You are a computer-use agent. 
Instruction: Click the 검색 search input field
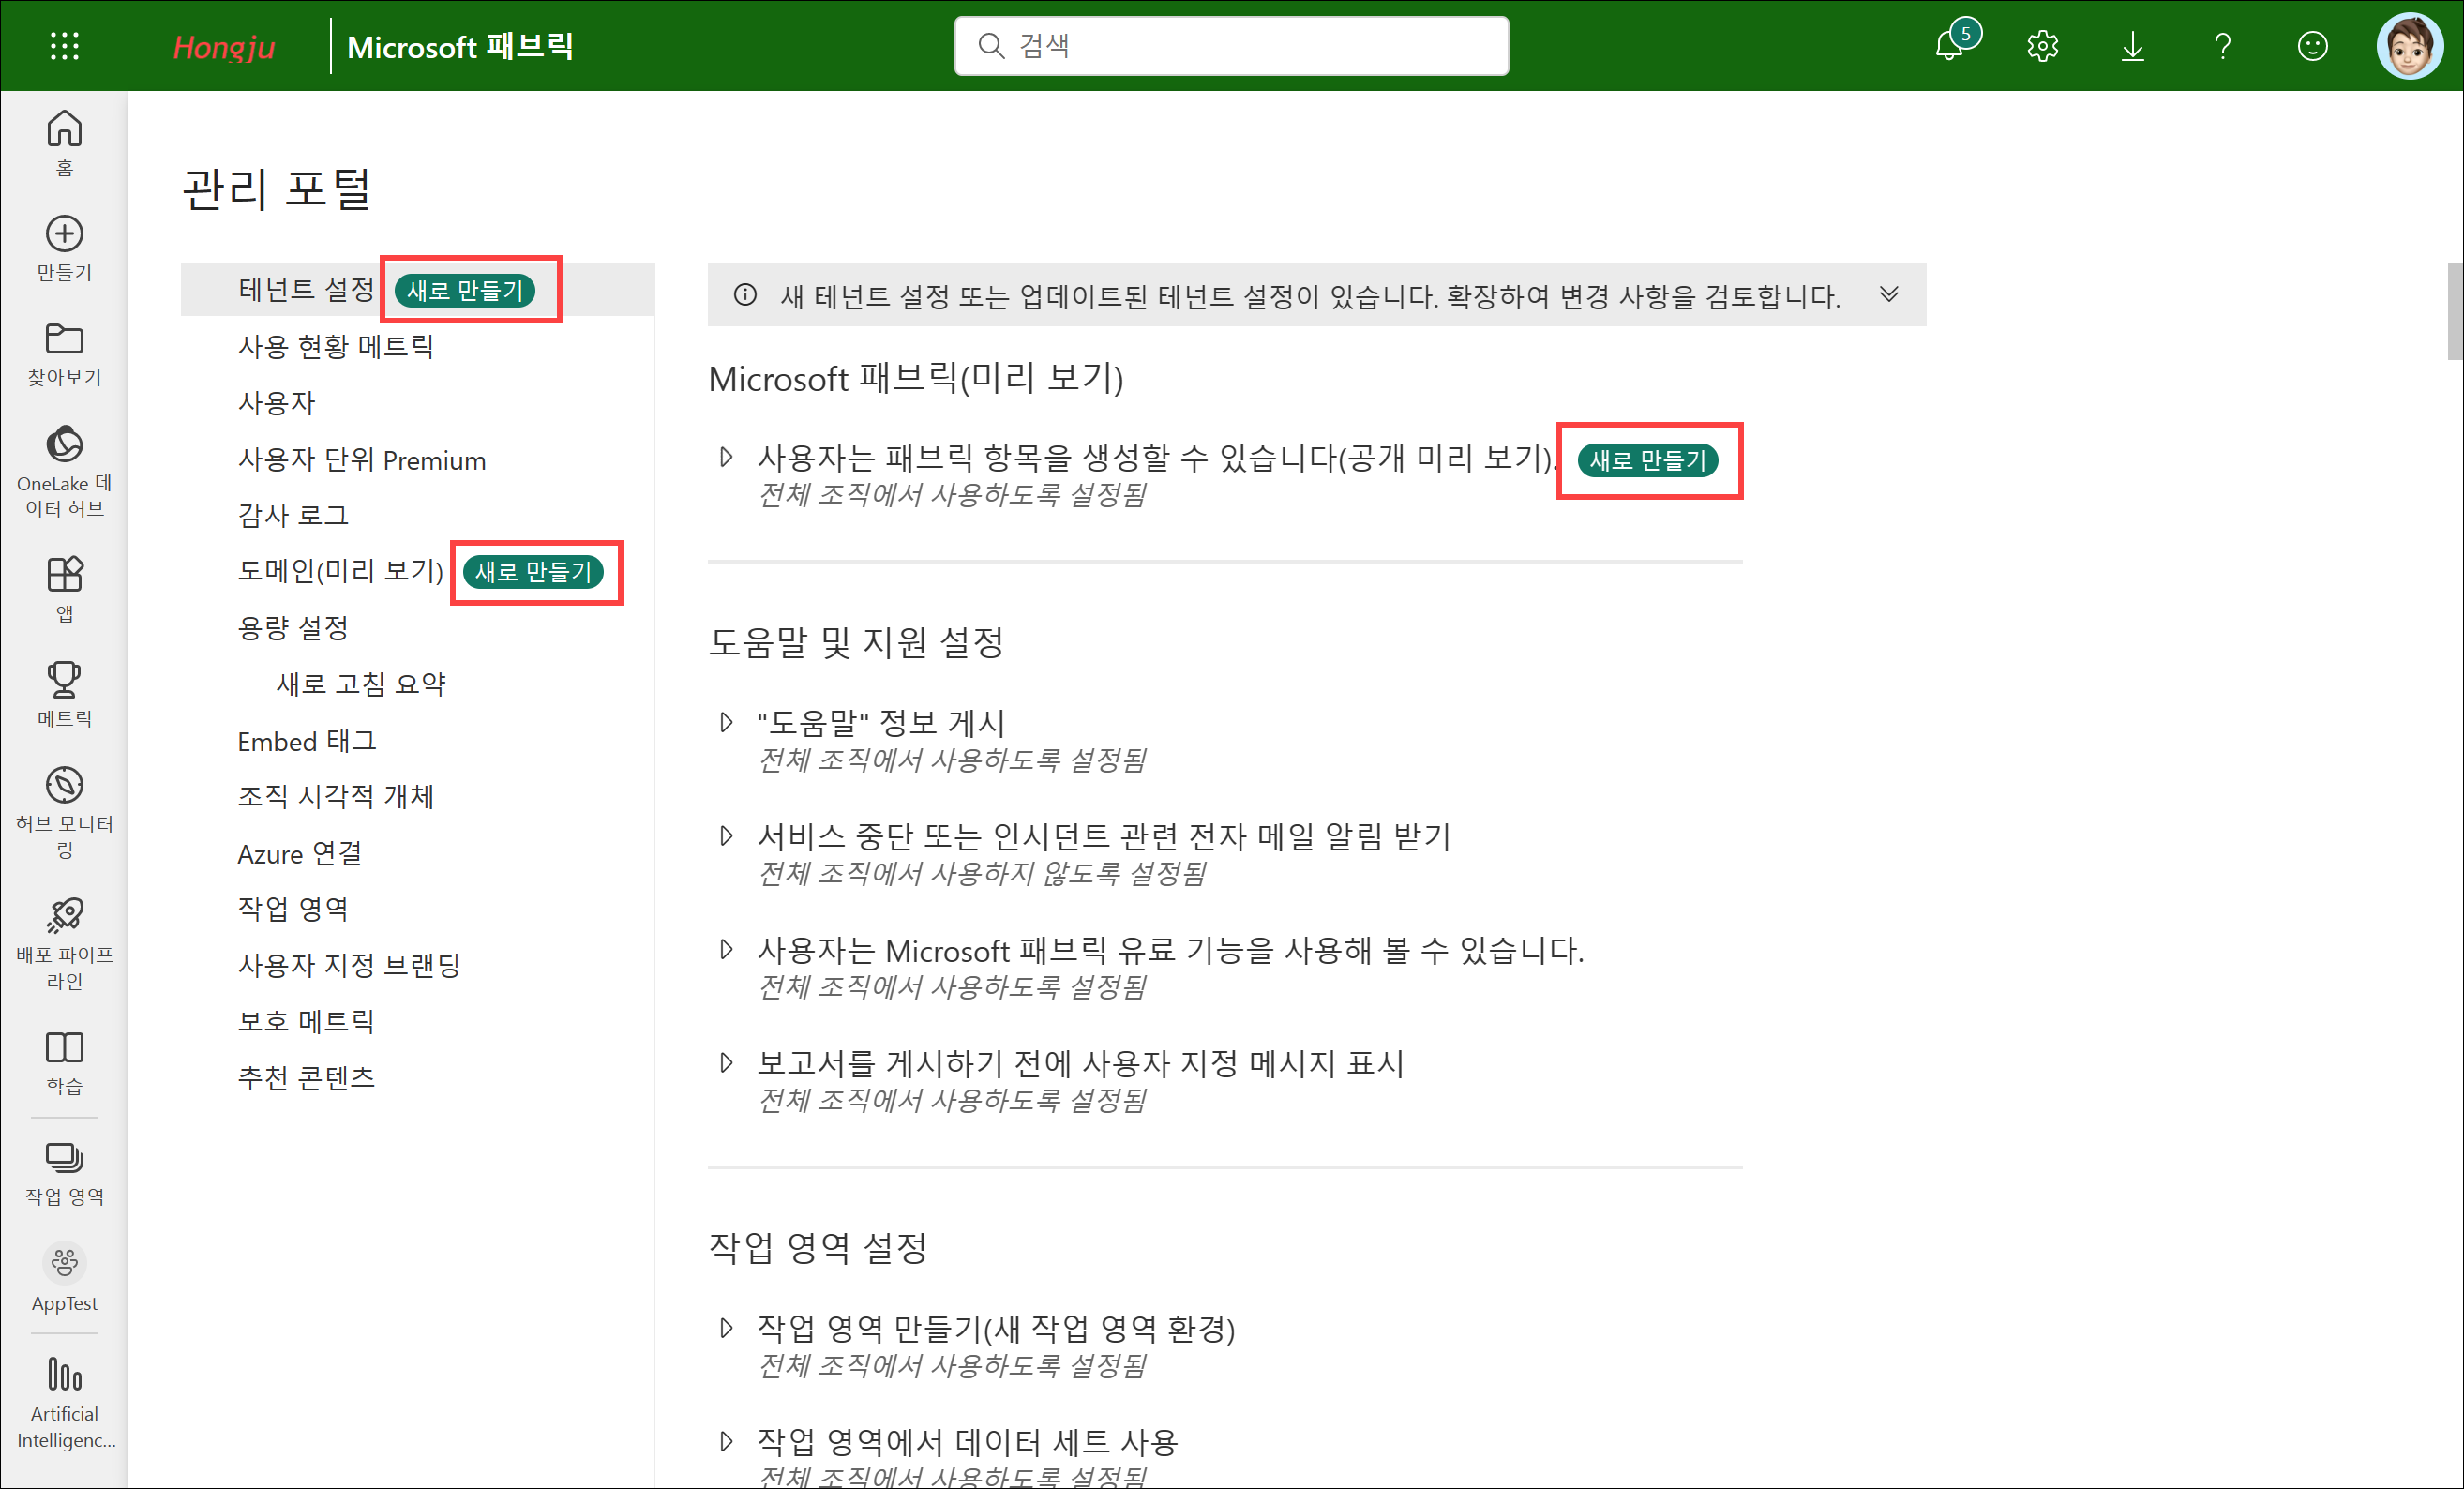pos(1231,46)
